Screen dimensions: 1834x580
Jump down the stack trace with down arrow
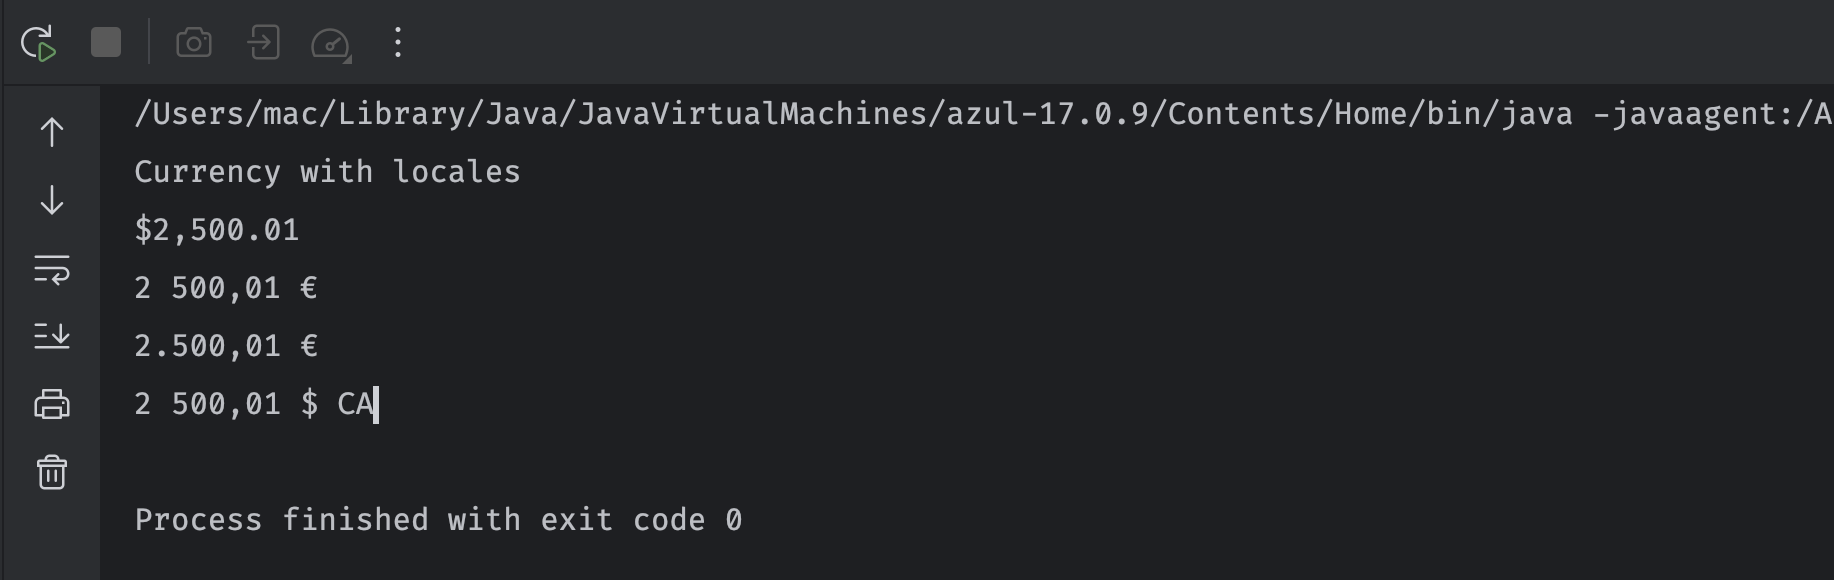[52, 200]
